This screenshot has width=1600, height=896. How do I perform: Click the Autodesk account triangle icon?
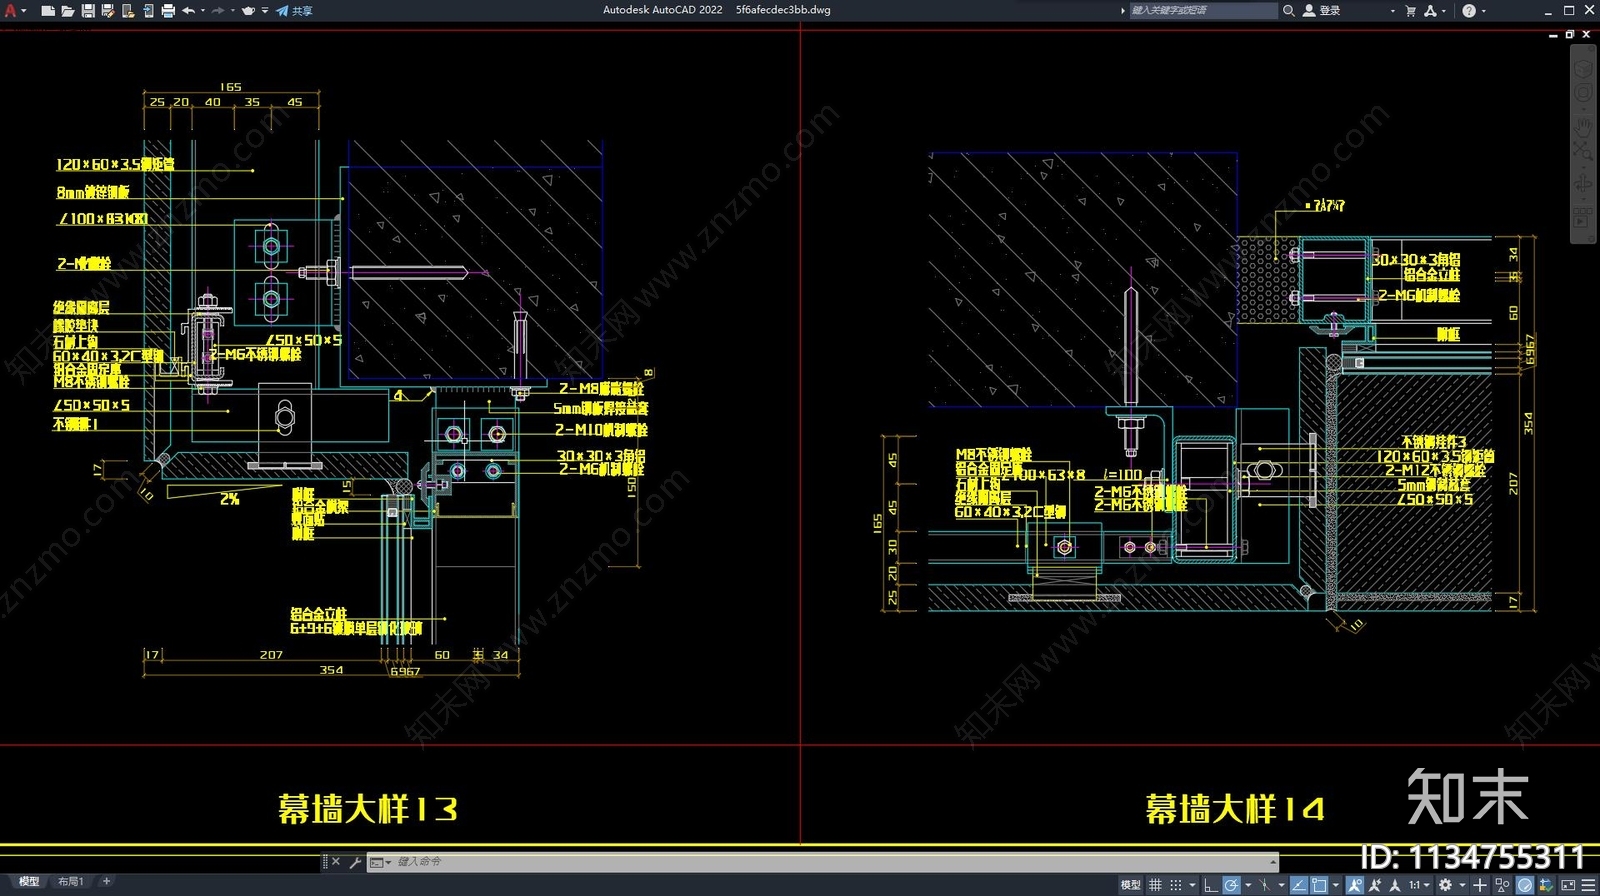click(1430, 10)
